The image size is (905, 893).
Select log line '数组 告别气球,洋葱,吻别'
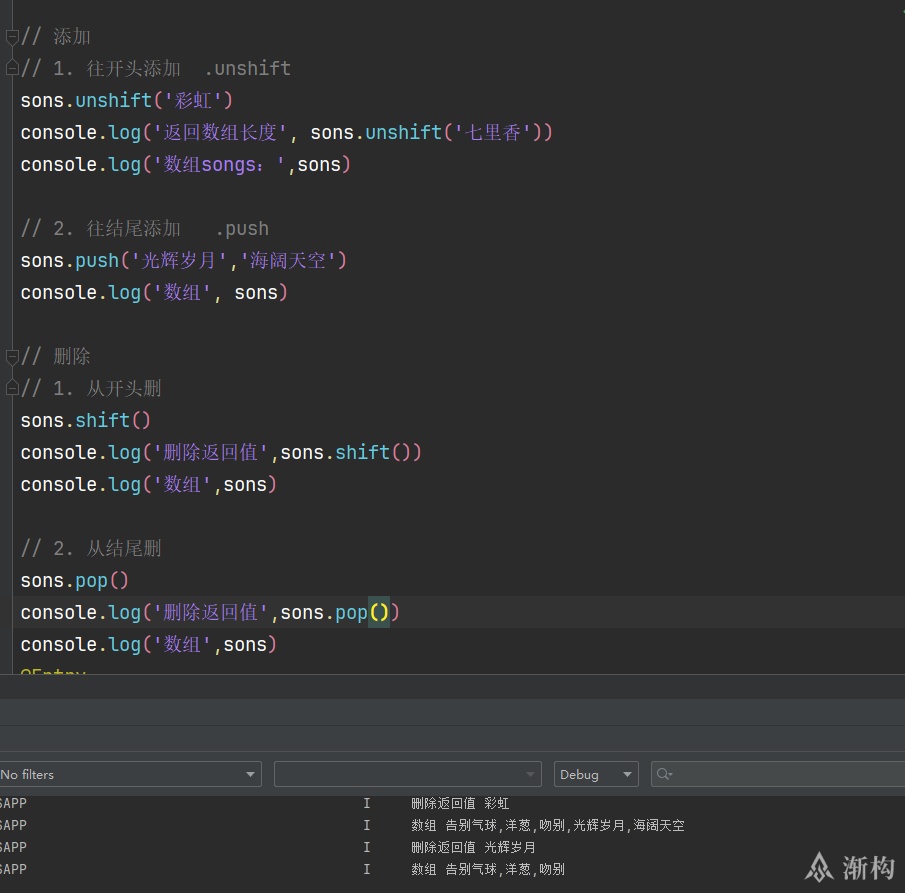488,869
